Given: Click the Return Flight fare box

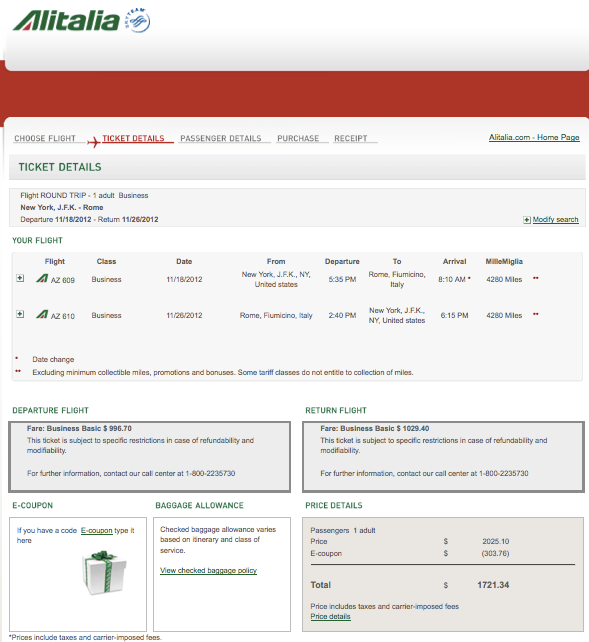Looking at the screenshot, I should 443,457.
